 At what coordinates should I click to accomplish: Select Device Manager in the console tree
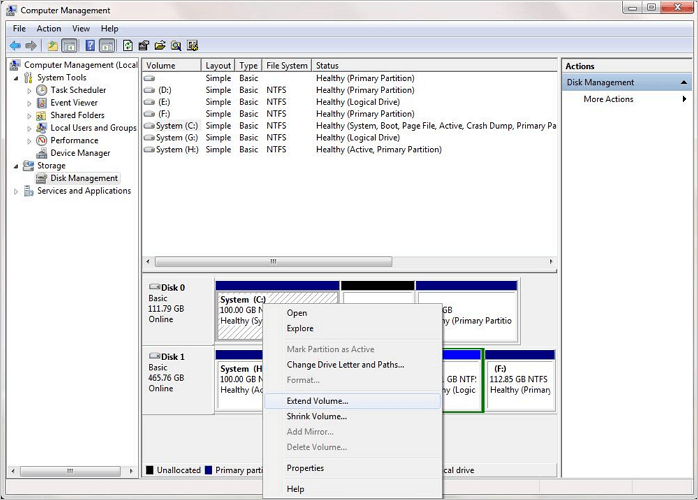tap(80, 153)
